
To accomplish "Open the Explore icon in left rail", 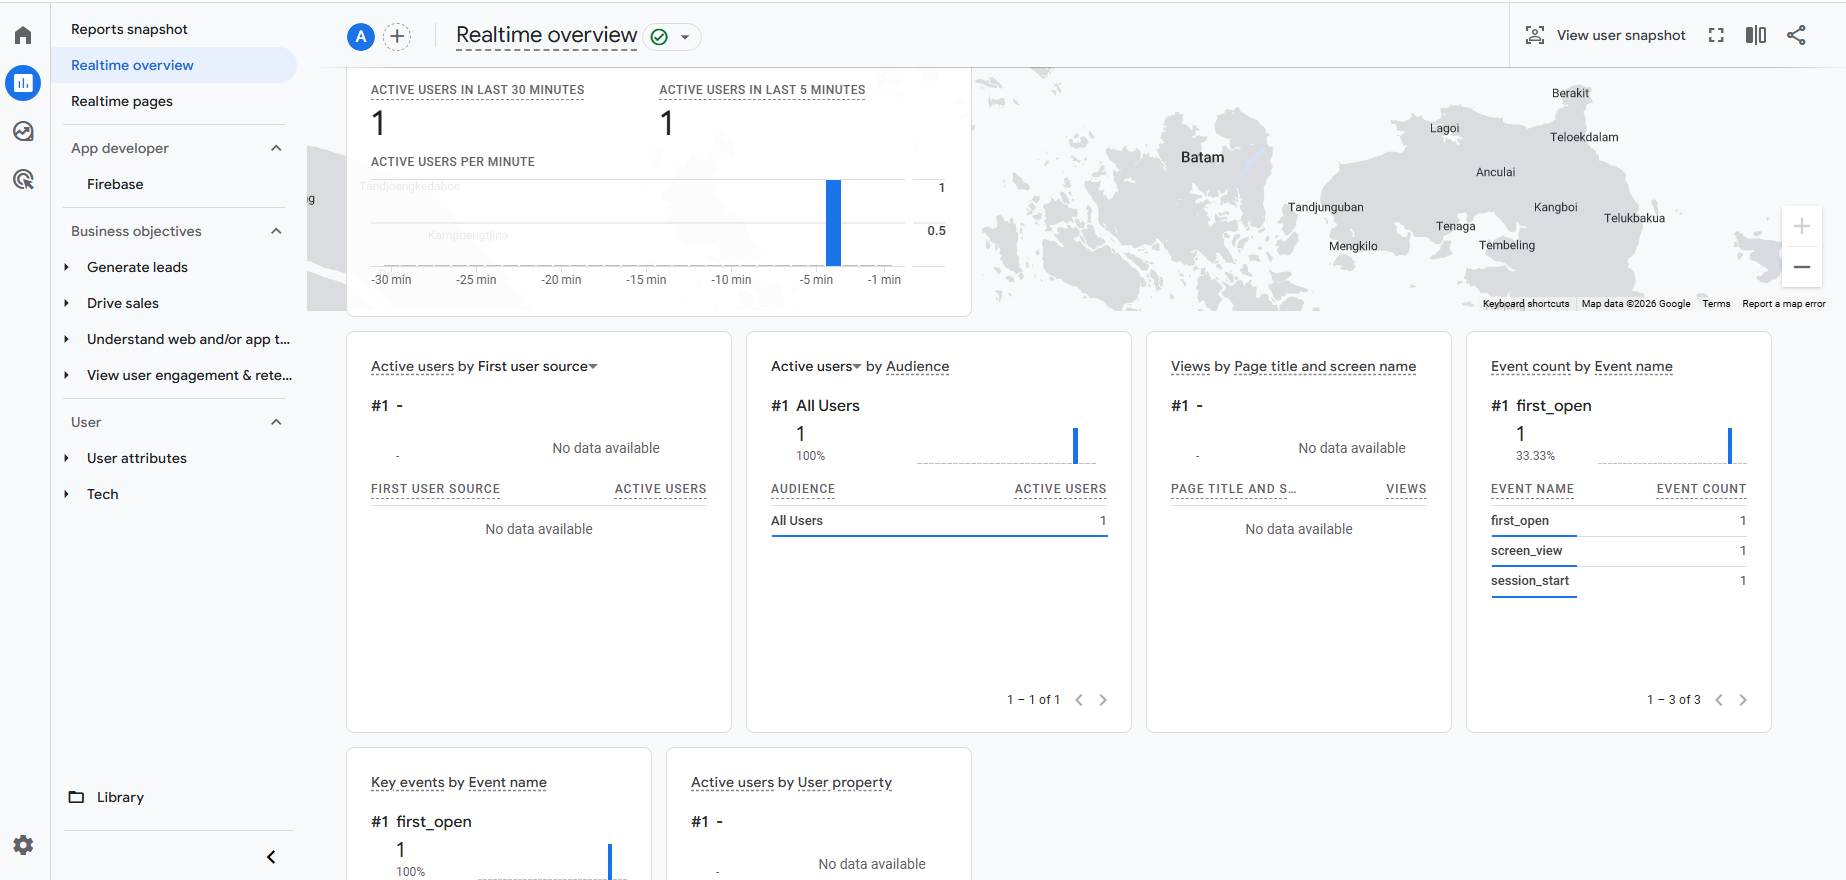I will click(23, 131).
